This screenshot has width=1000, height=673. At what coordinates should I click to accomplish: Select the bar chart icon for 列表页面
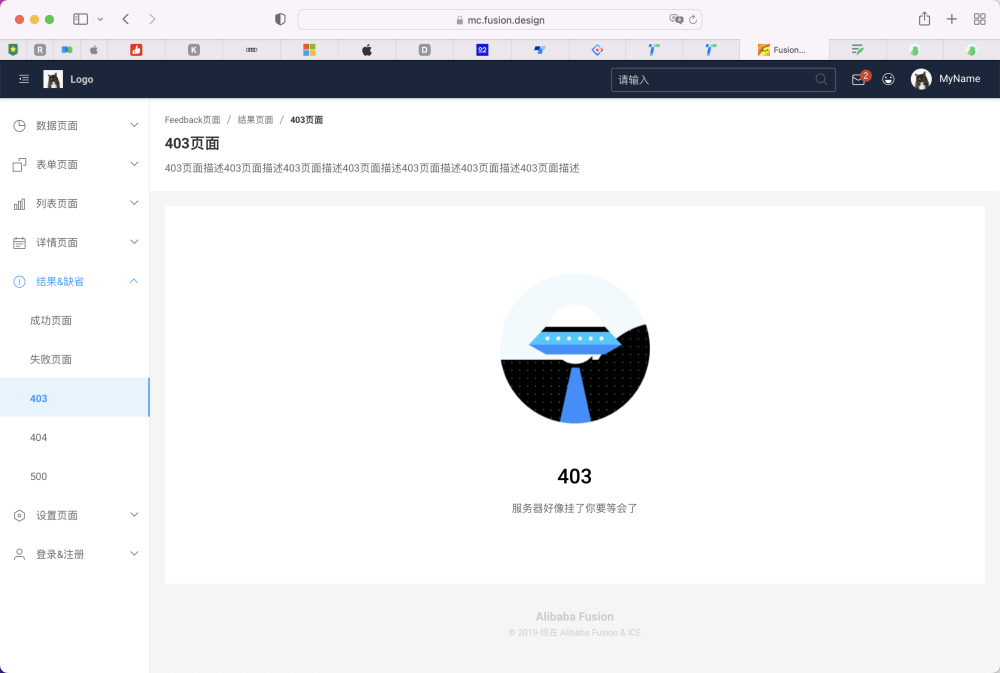[20, 202]
